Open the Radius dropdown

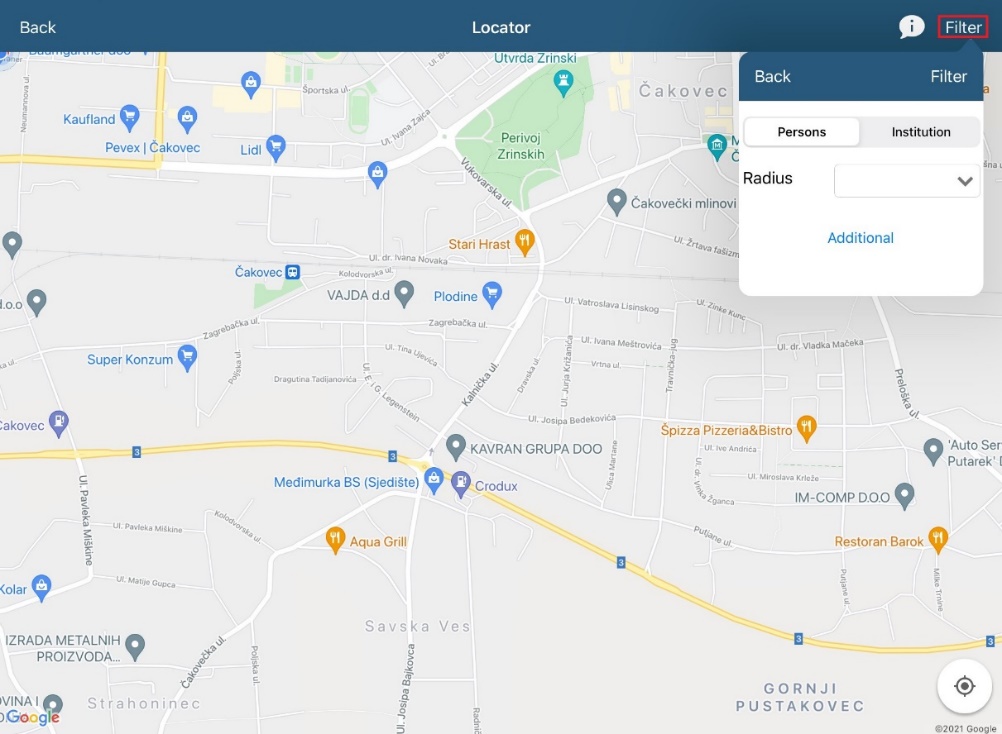(906, 181)
